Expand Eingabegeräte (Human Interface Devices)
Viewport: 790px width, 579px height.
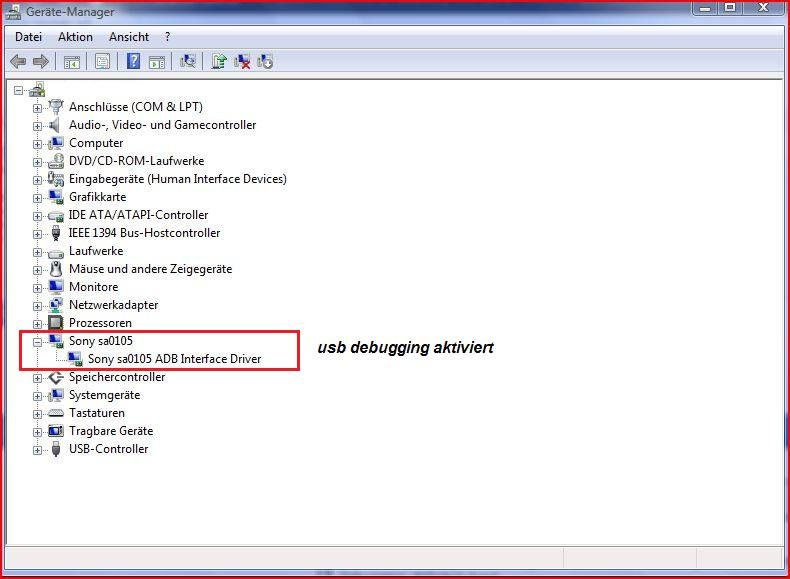[x=37, y=180]
